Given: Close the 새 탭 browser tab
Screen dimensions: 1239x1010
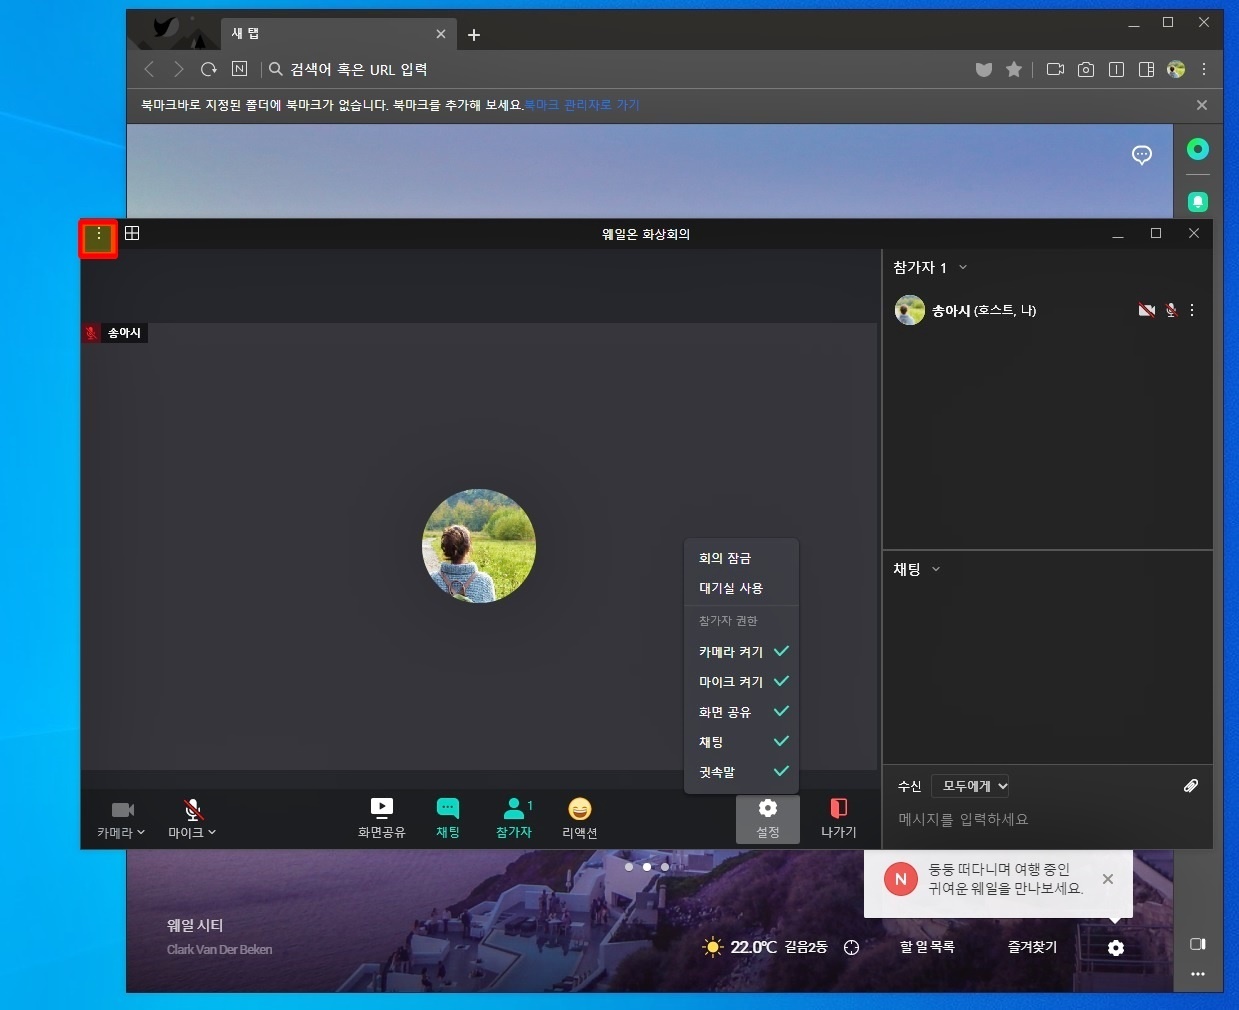Looking at the screenshot, I should point(441,34).
